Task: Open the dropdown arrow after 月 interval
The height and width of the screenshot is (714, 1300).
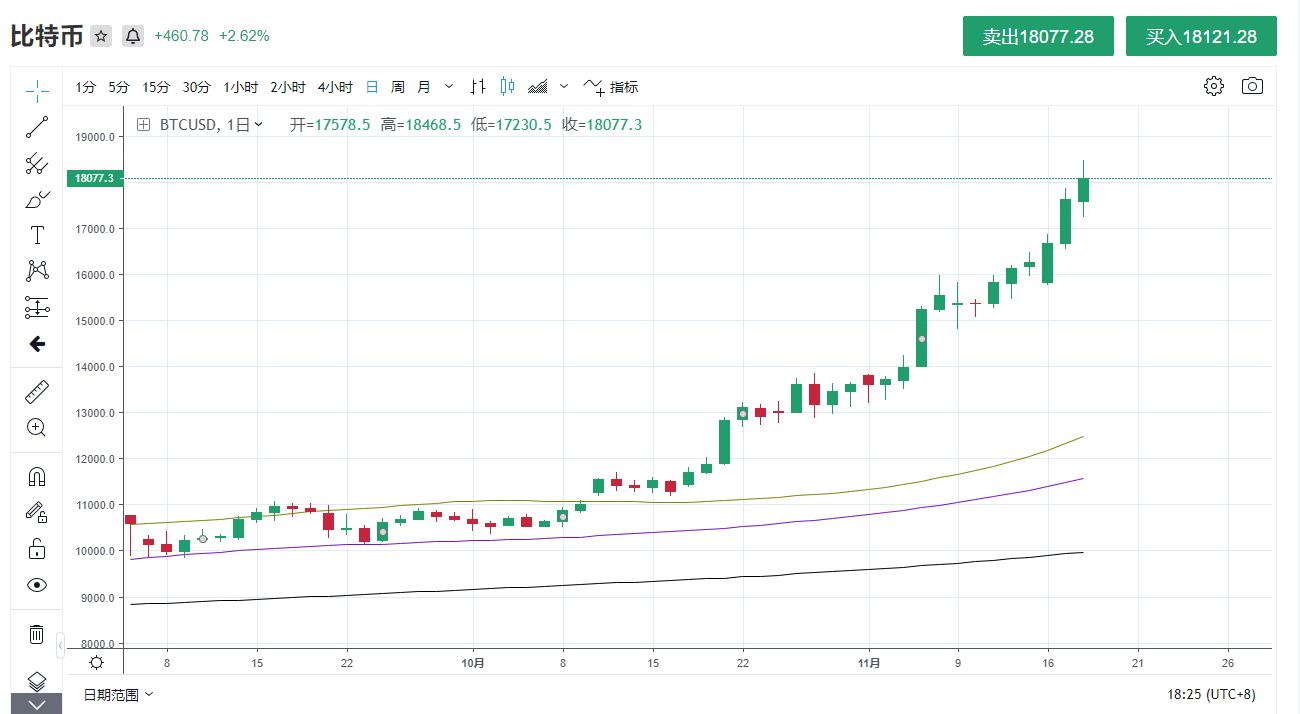Action: click(449, 87)
